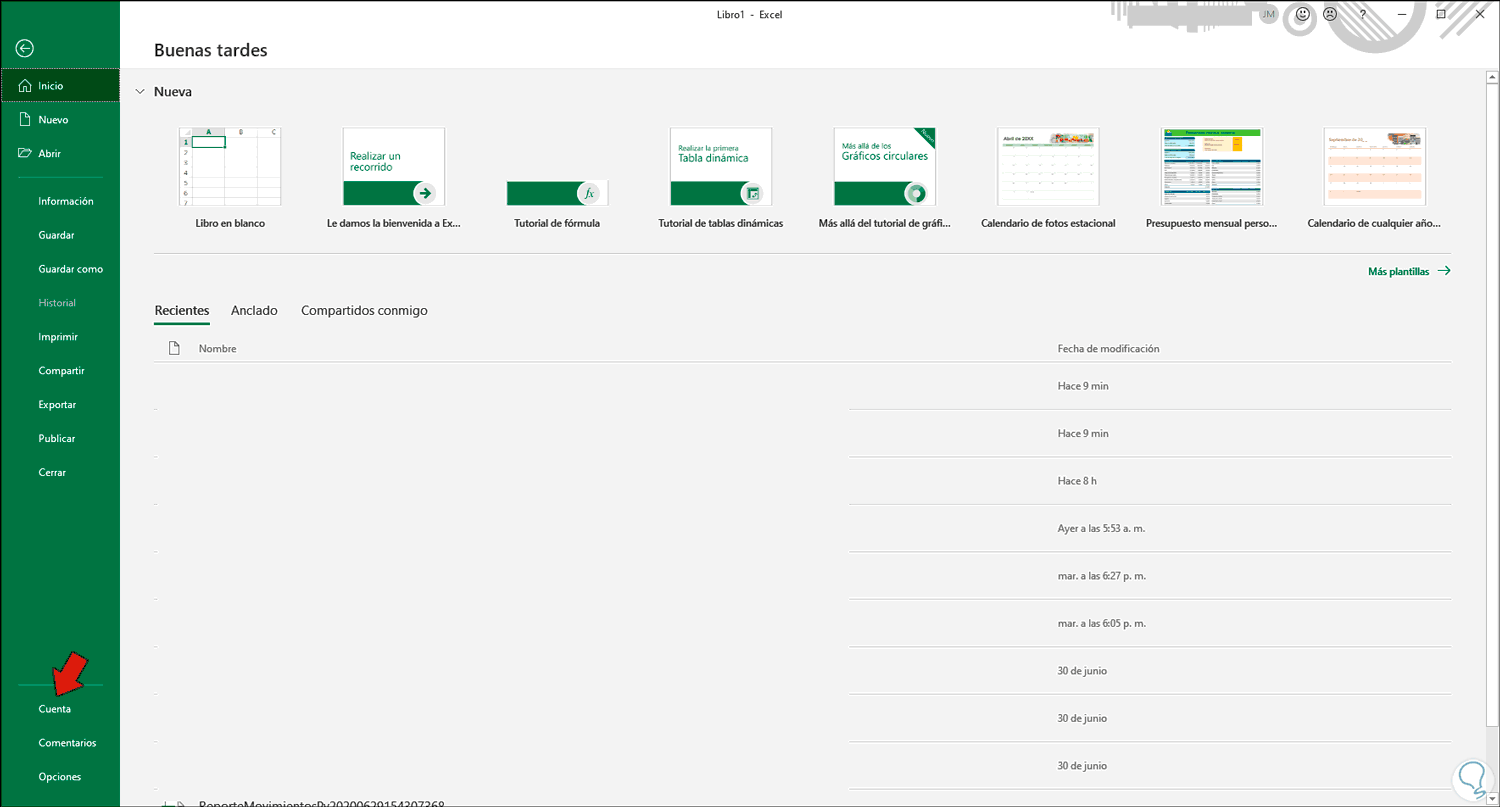The image size is (1500, 807).
Task: Collapse the Nueva section
Action: pos(140,92)
